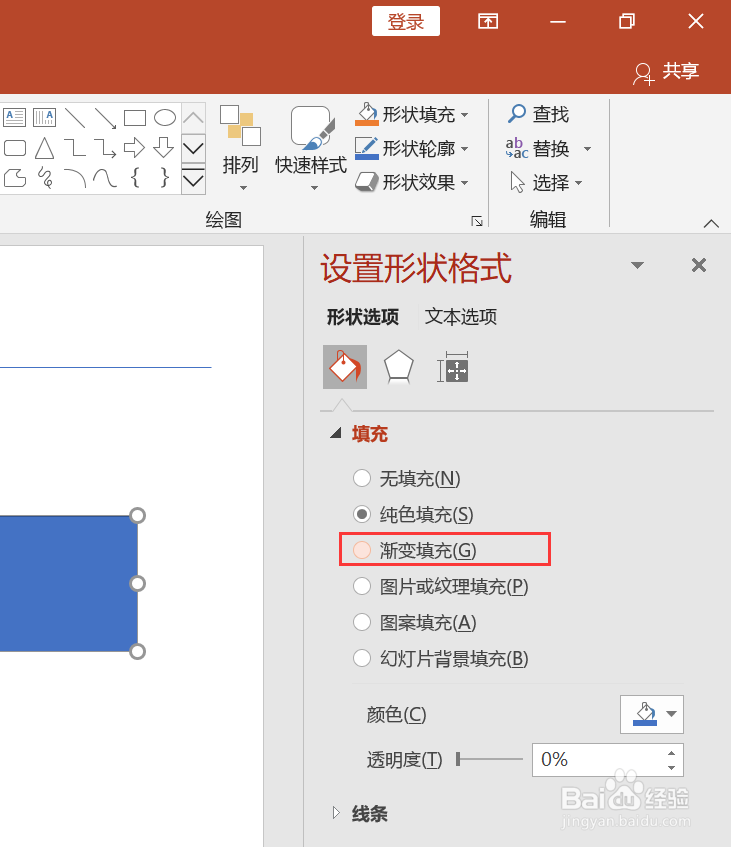Switch to Shape Options (形状选项) tab
Viewport: 731px width, 847px height.
(363, 317)
